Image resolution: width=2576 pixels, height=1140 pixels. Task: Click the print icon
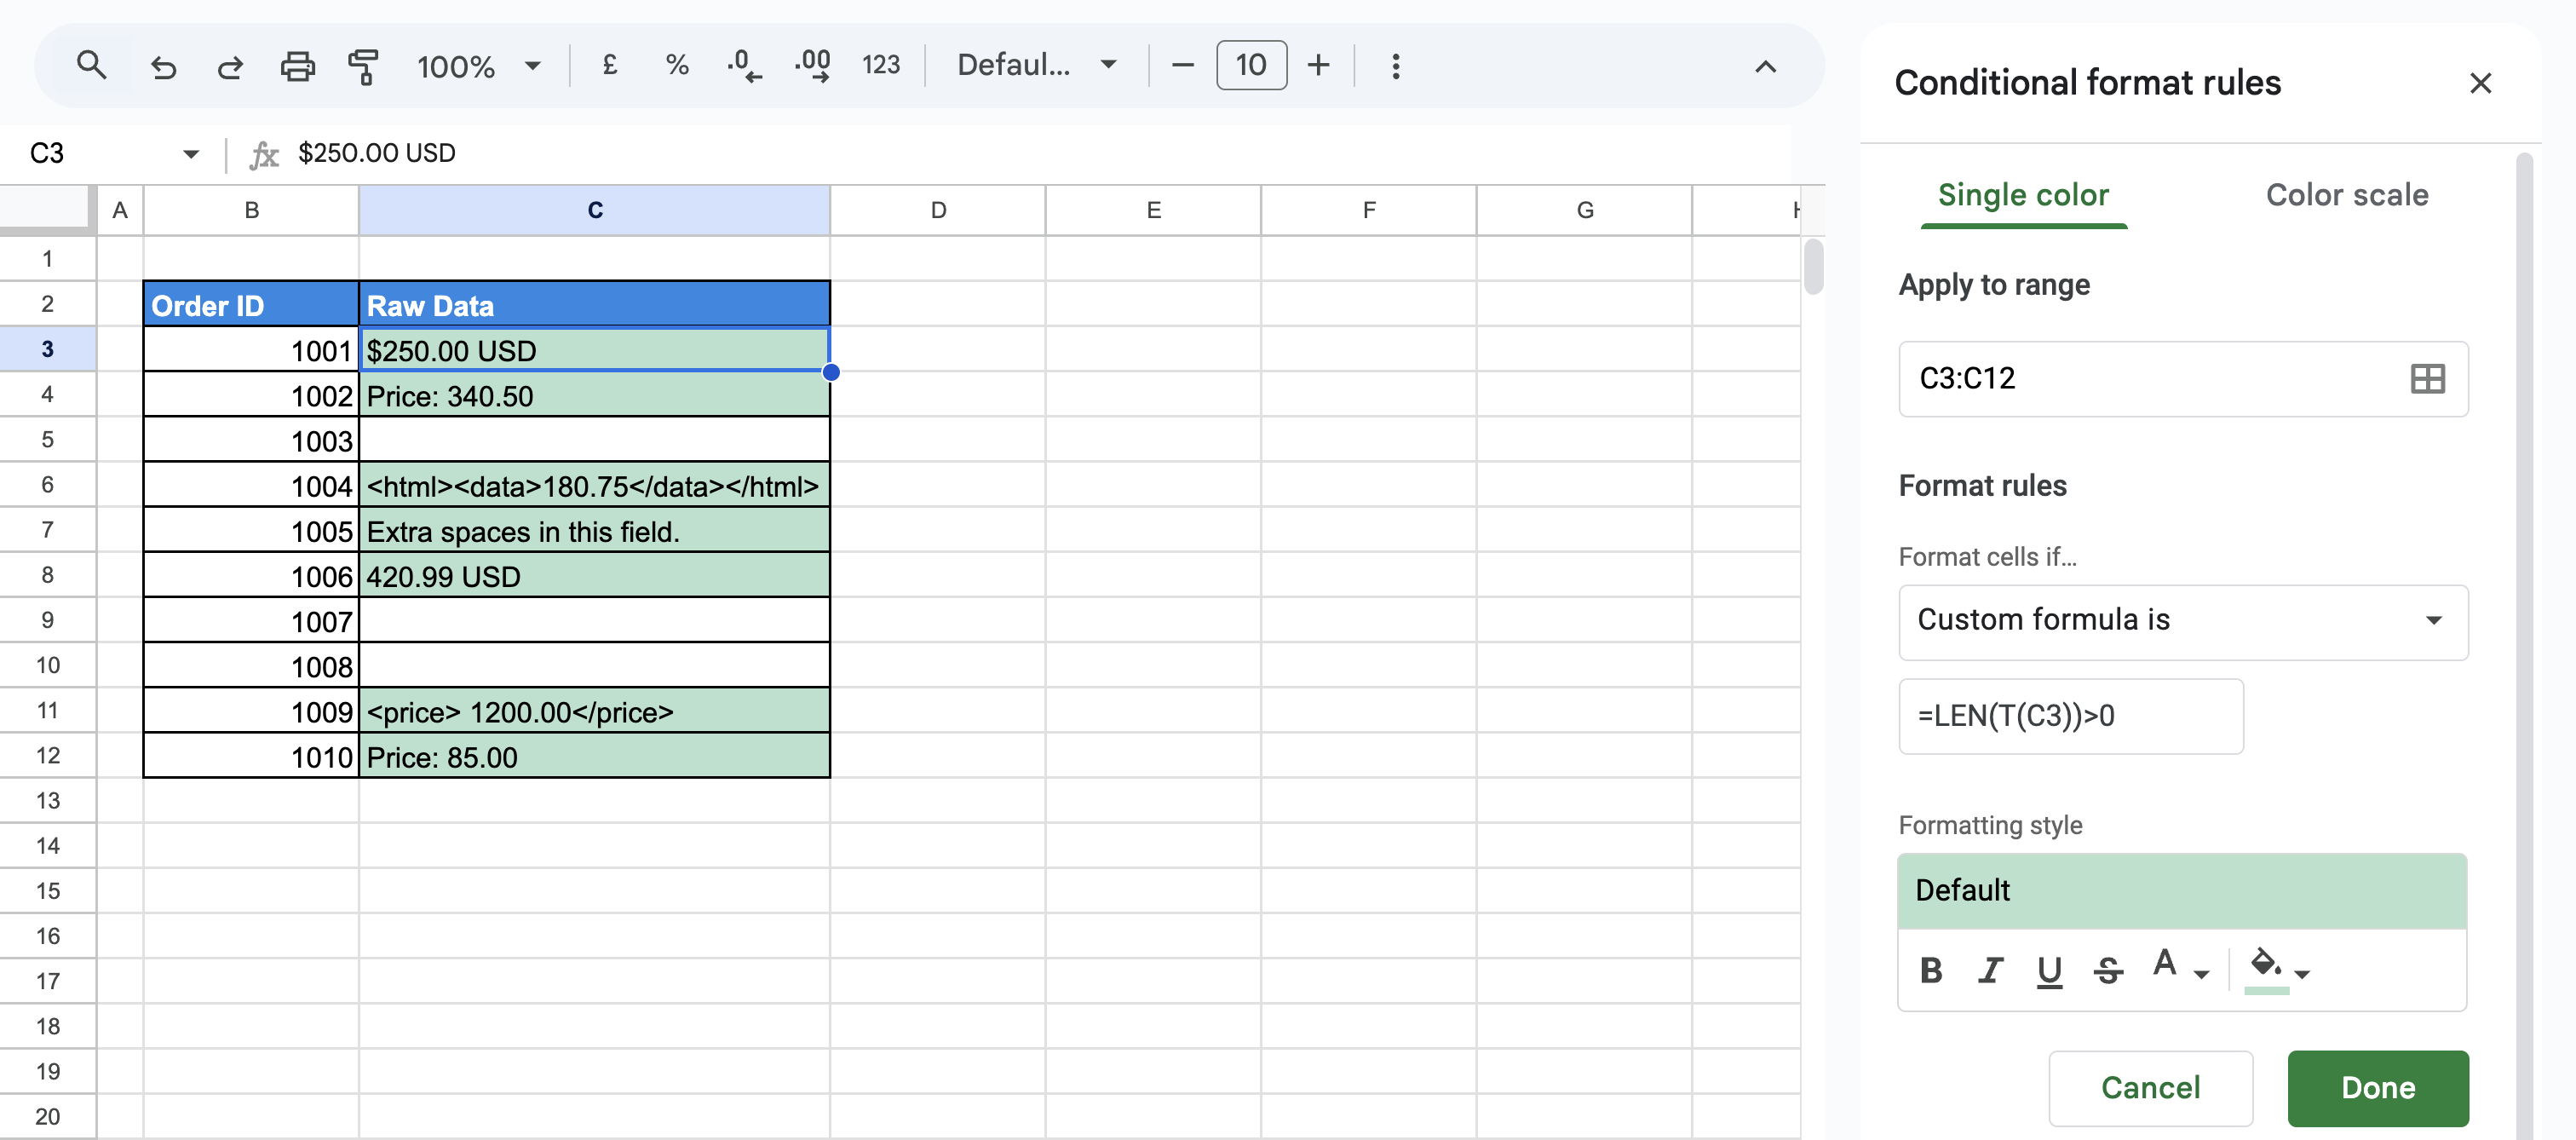click(x=297, y=66)
